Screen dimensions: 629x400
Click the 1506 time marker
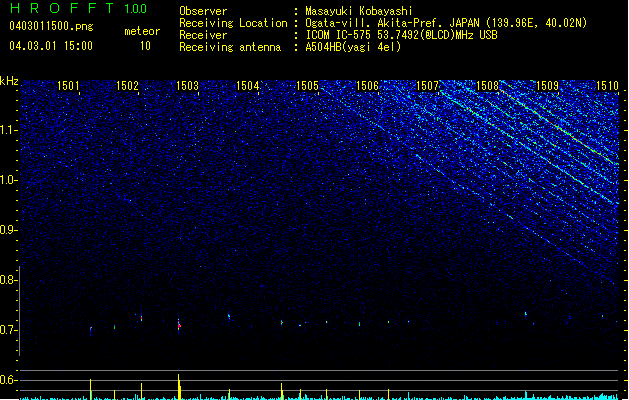pos(367,86)
